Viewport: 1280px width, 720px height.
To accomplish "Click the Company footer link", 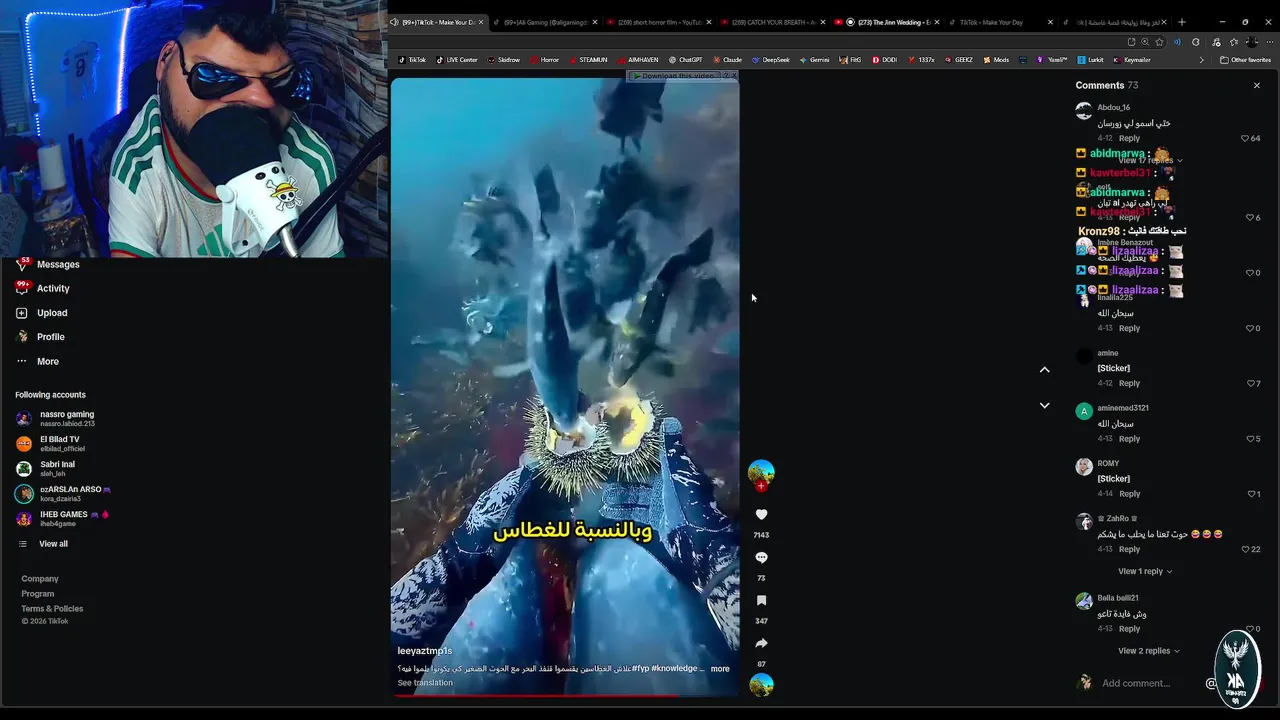I will 40,579.
